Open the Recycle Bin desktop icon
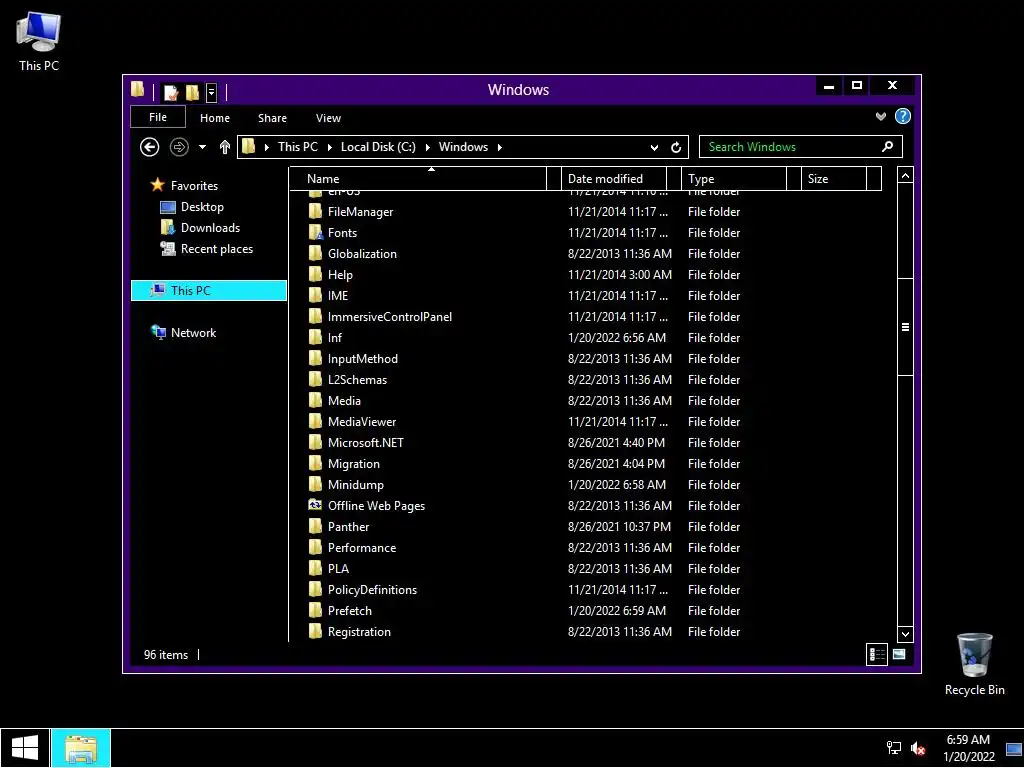The width and height of the screenshot is (1024, 768). 974,664
